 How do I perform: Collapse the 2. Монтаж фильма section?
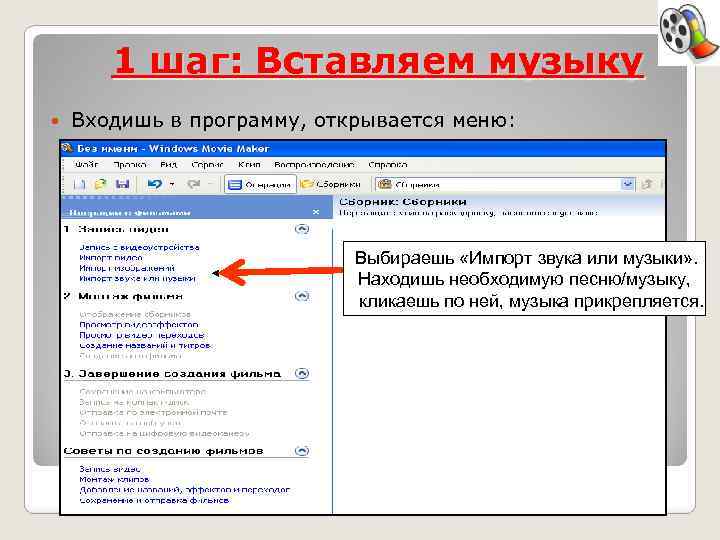point(302,296)
